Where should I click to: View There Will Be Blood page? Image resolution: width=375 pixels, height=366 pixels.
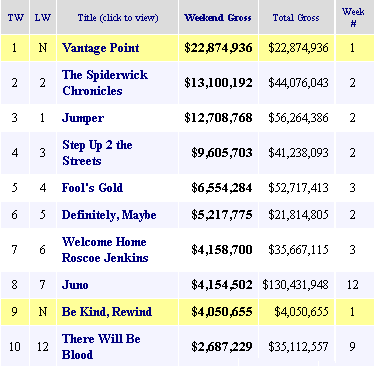[x=101, y=347]
